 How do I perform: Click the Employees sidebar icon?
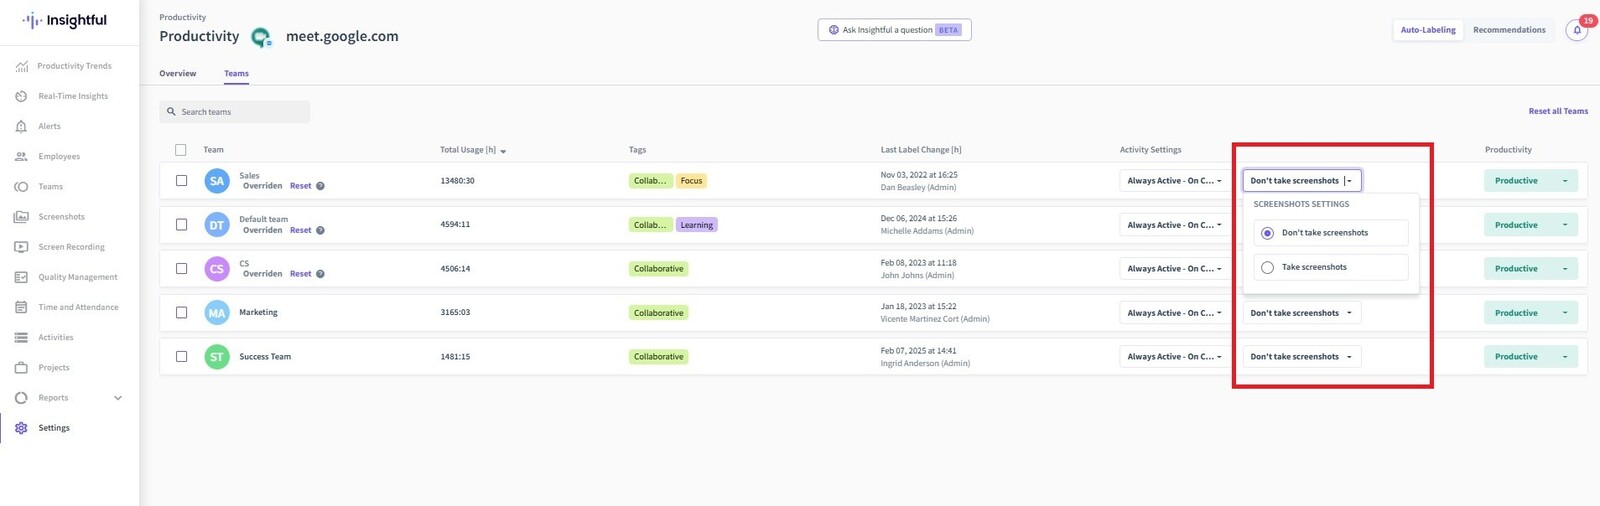(21, 156)
